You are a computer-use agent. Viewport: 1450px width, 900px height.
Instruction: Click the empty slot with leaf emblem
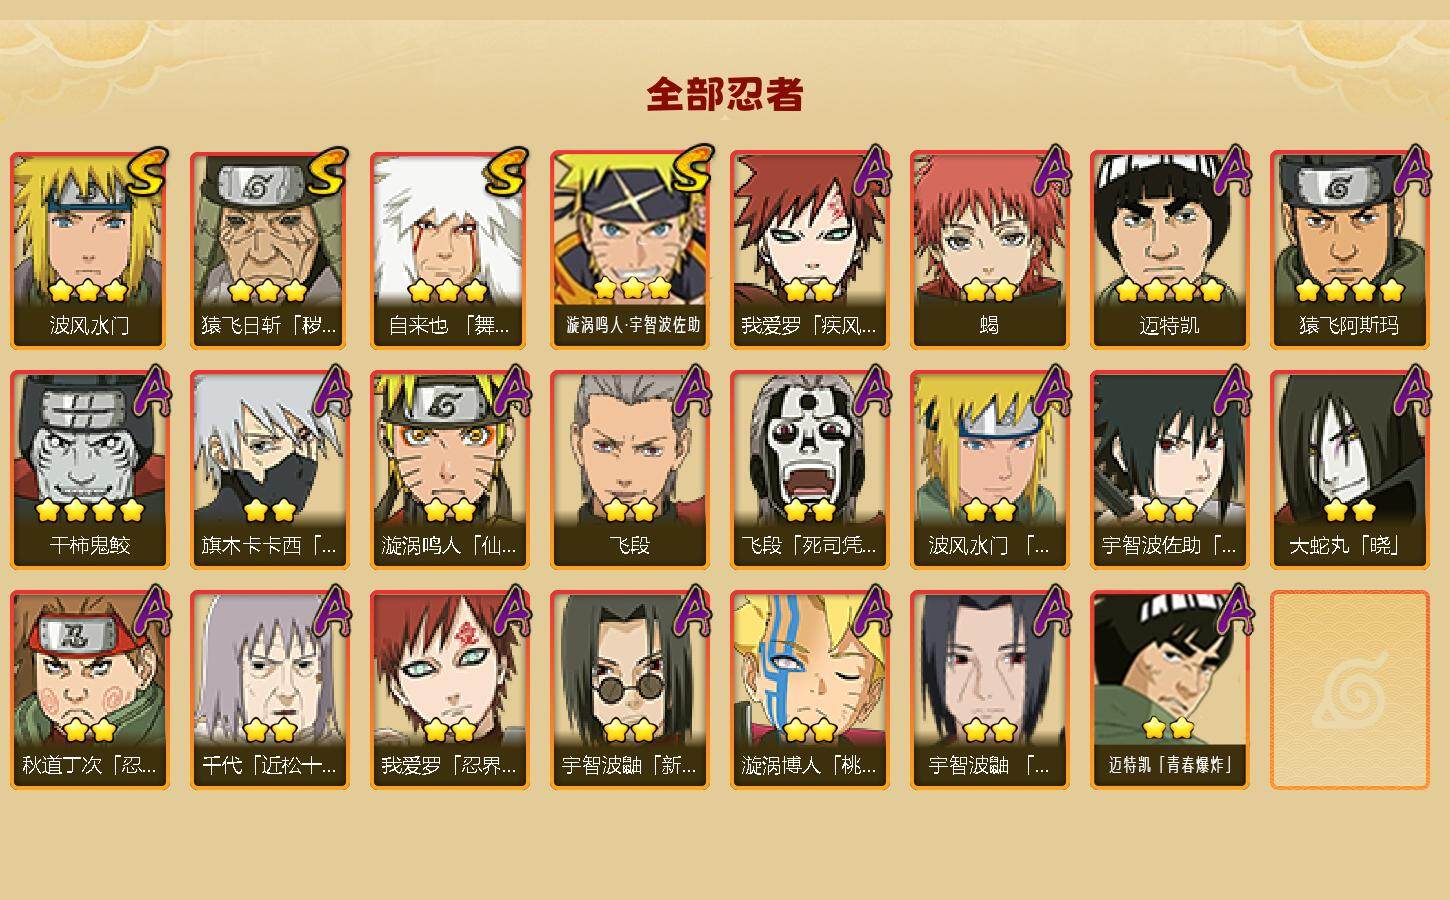click(x=1350, y=690)
